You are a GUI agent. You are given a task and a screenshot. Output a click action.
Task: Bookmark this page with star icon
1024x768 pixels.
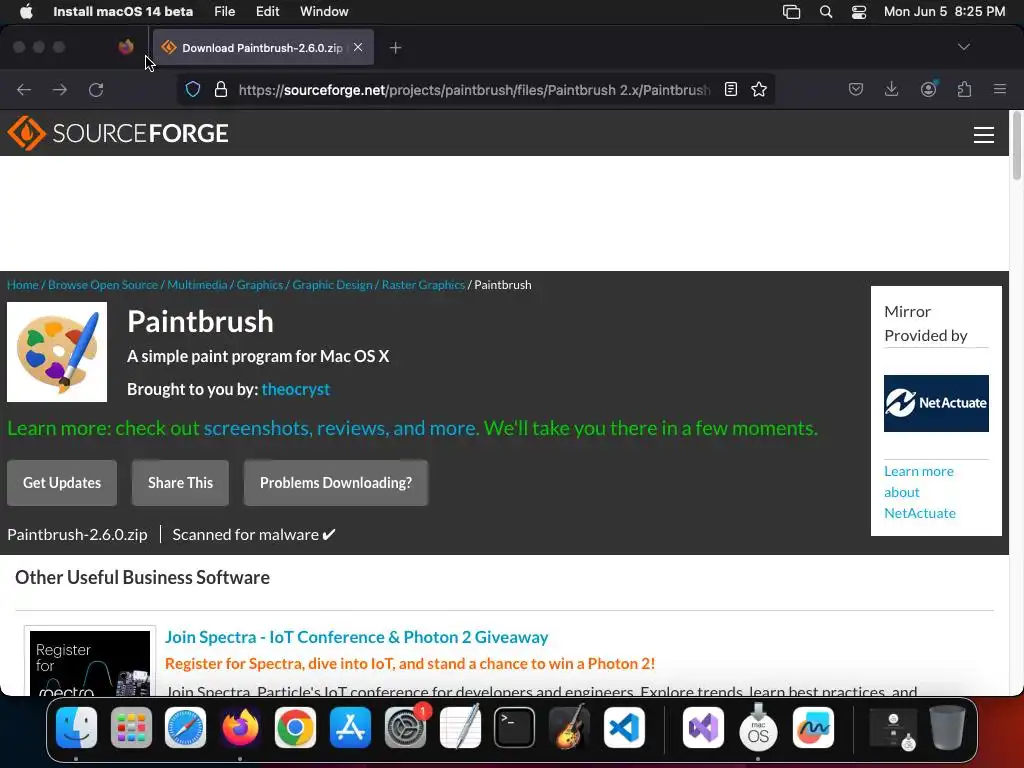click(759, 89)
